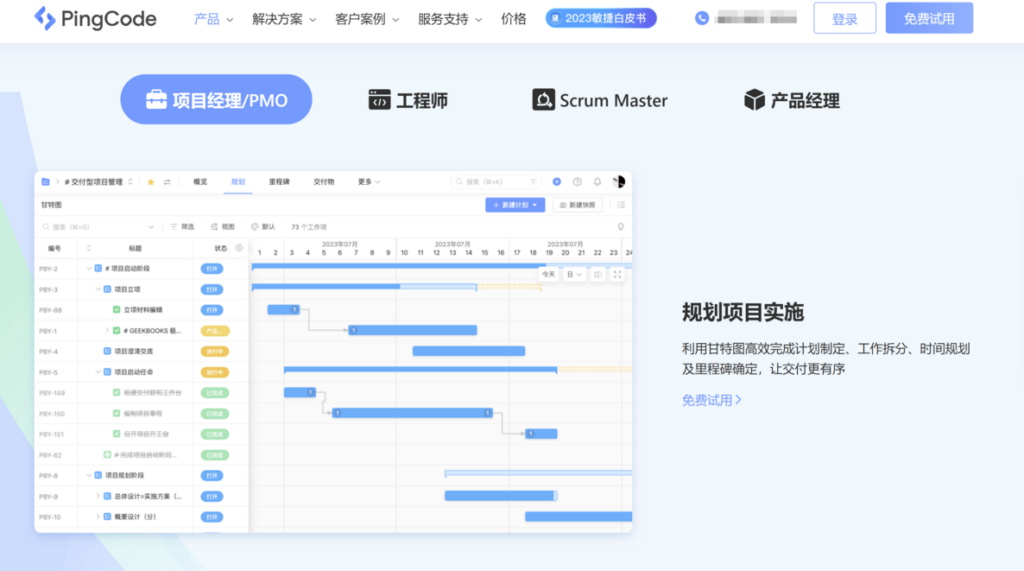Click the fullscreen icon on Gantt chart
The width and height of the screenshot is (1024, 571).
coord(617,274)
